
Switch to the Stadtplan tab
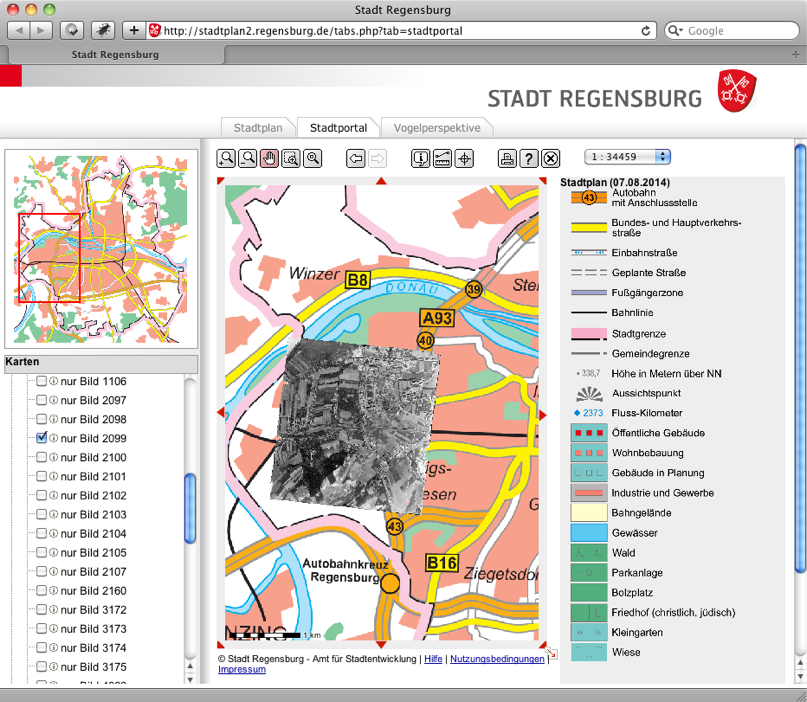click(258, 128)
